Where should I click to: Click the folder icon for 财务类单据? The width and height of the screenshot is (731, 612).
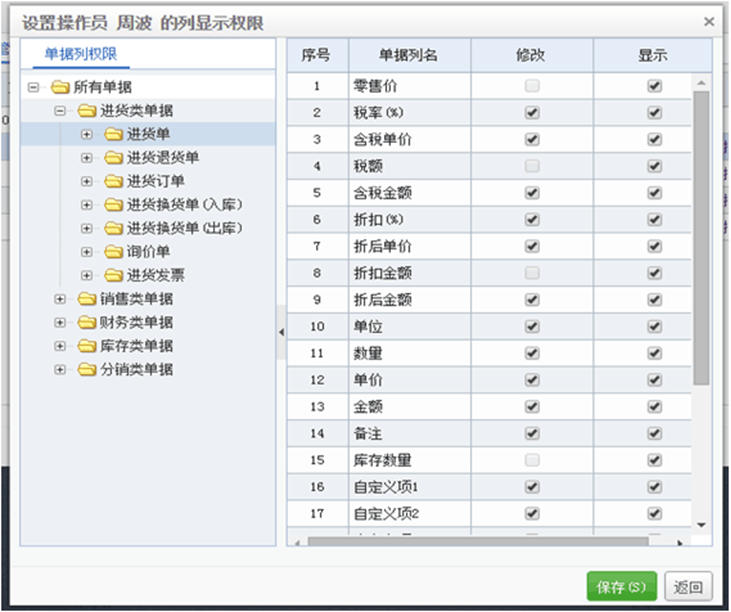coord(87,322)
